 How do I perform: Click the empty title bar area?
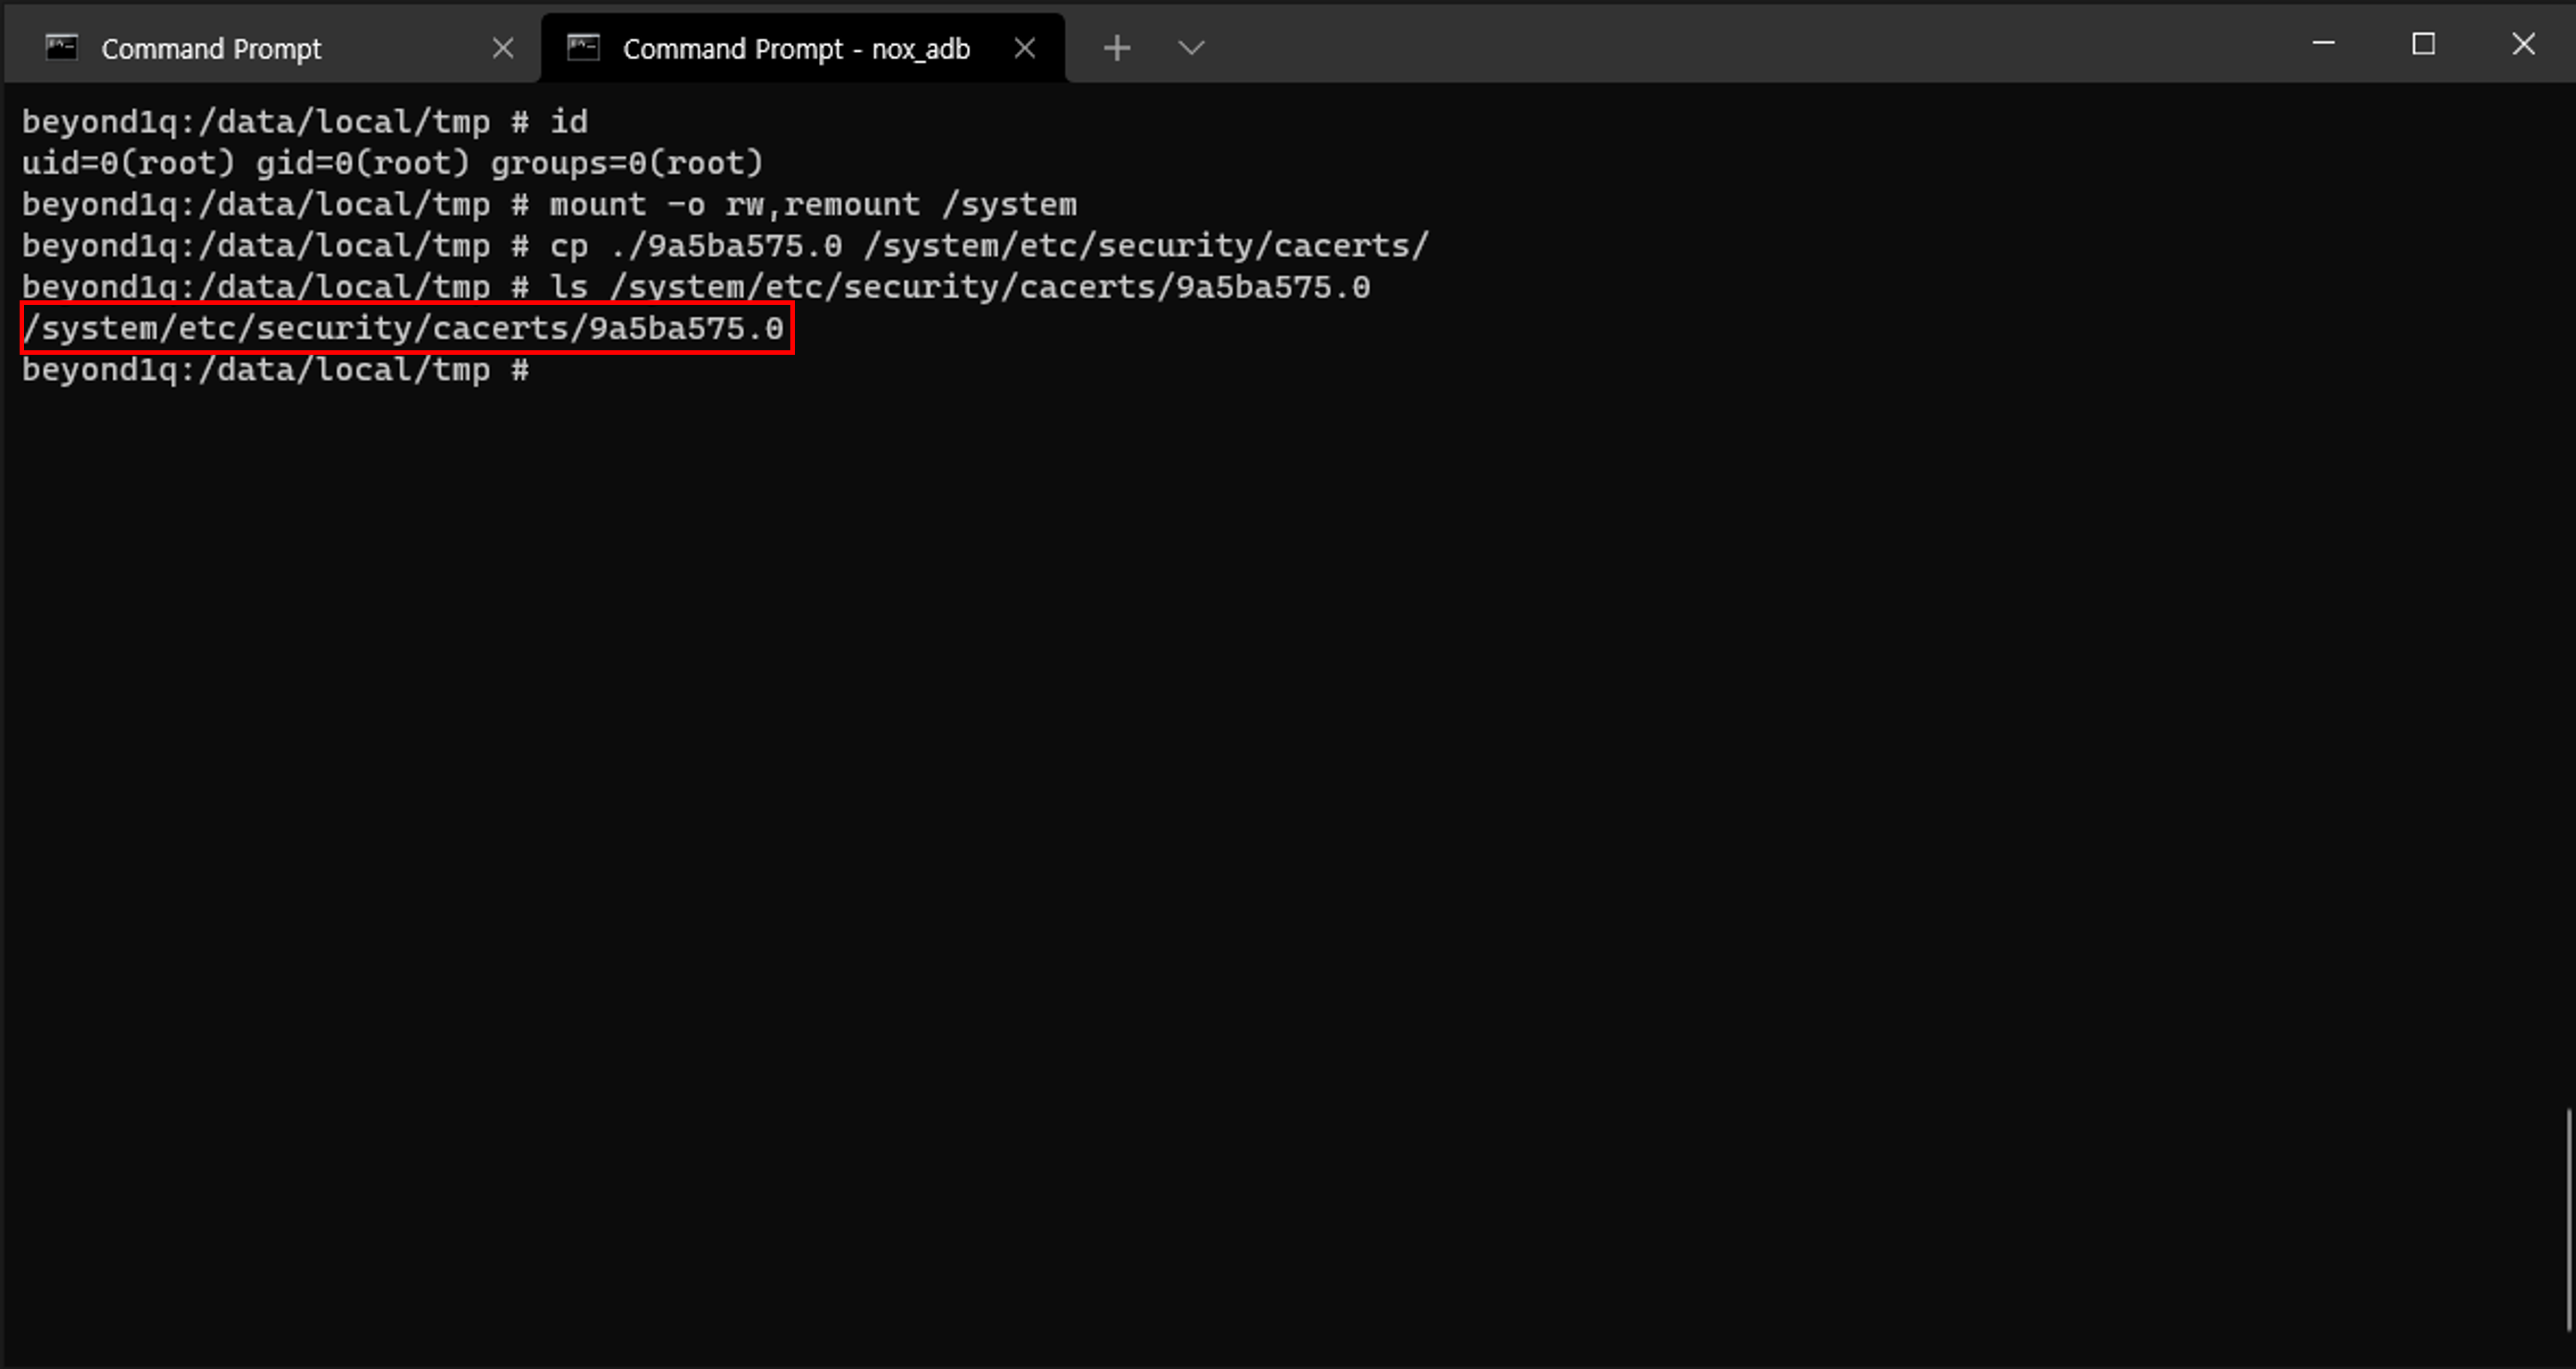point(1750,45)
